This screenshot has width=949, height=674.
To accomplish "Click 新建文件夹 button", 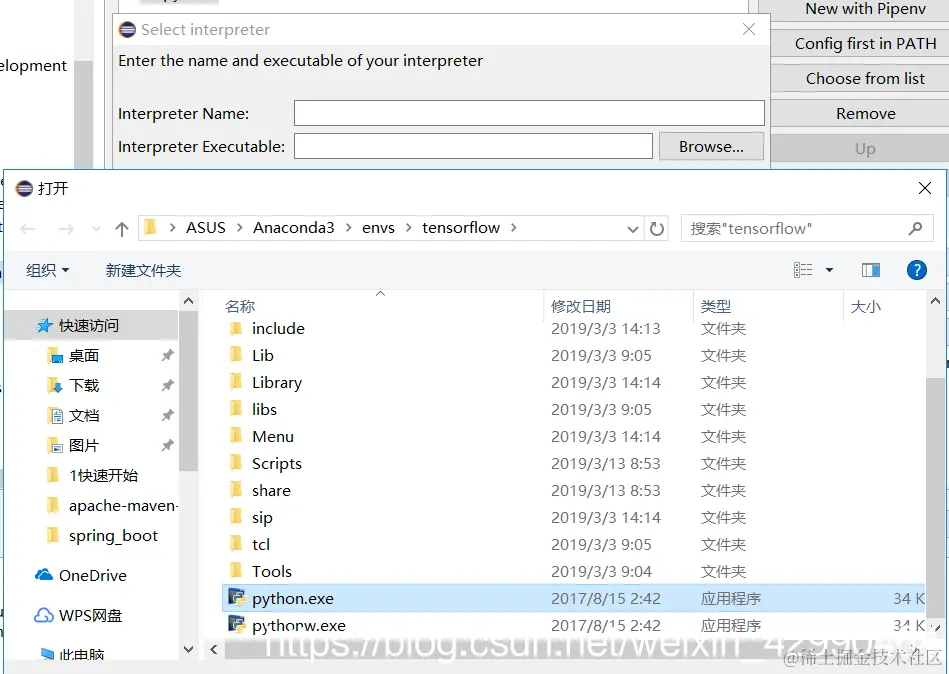I will tap(143, 270).
